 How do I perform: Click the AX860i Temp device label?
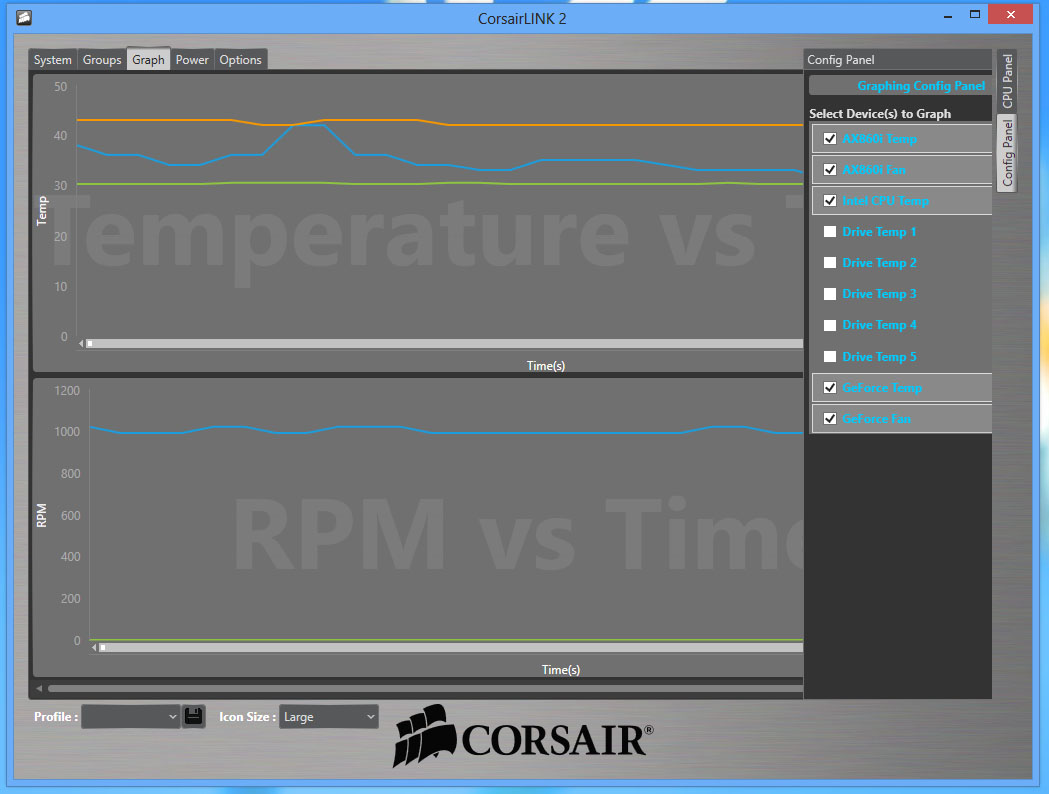[879, 138]
